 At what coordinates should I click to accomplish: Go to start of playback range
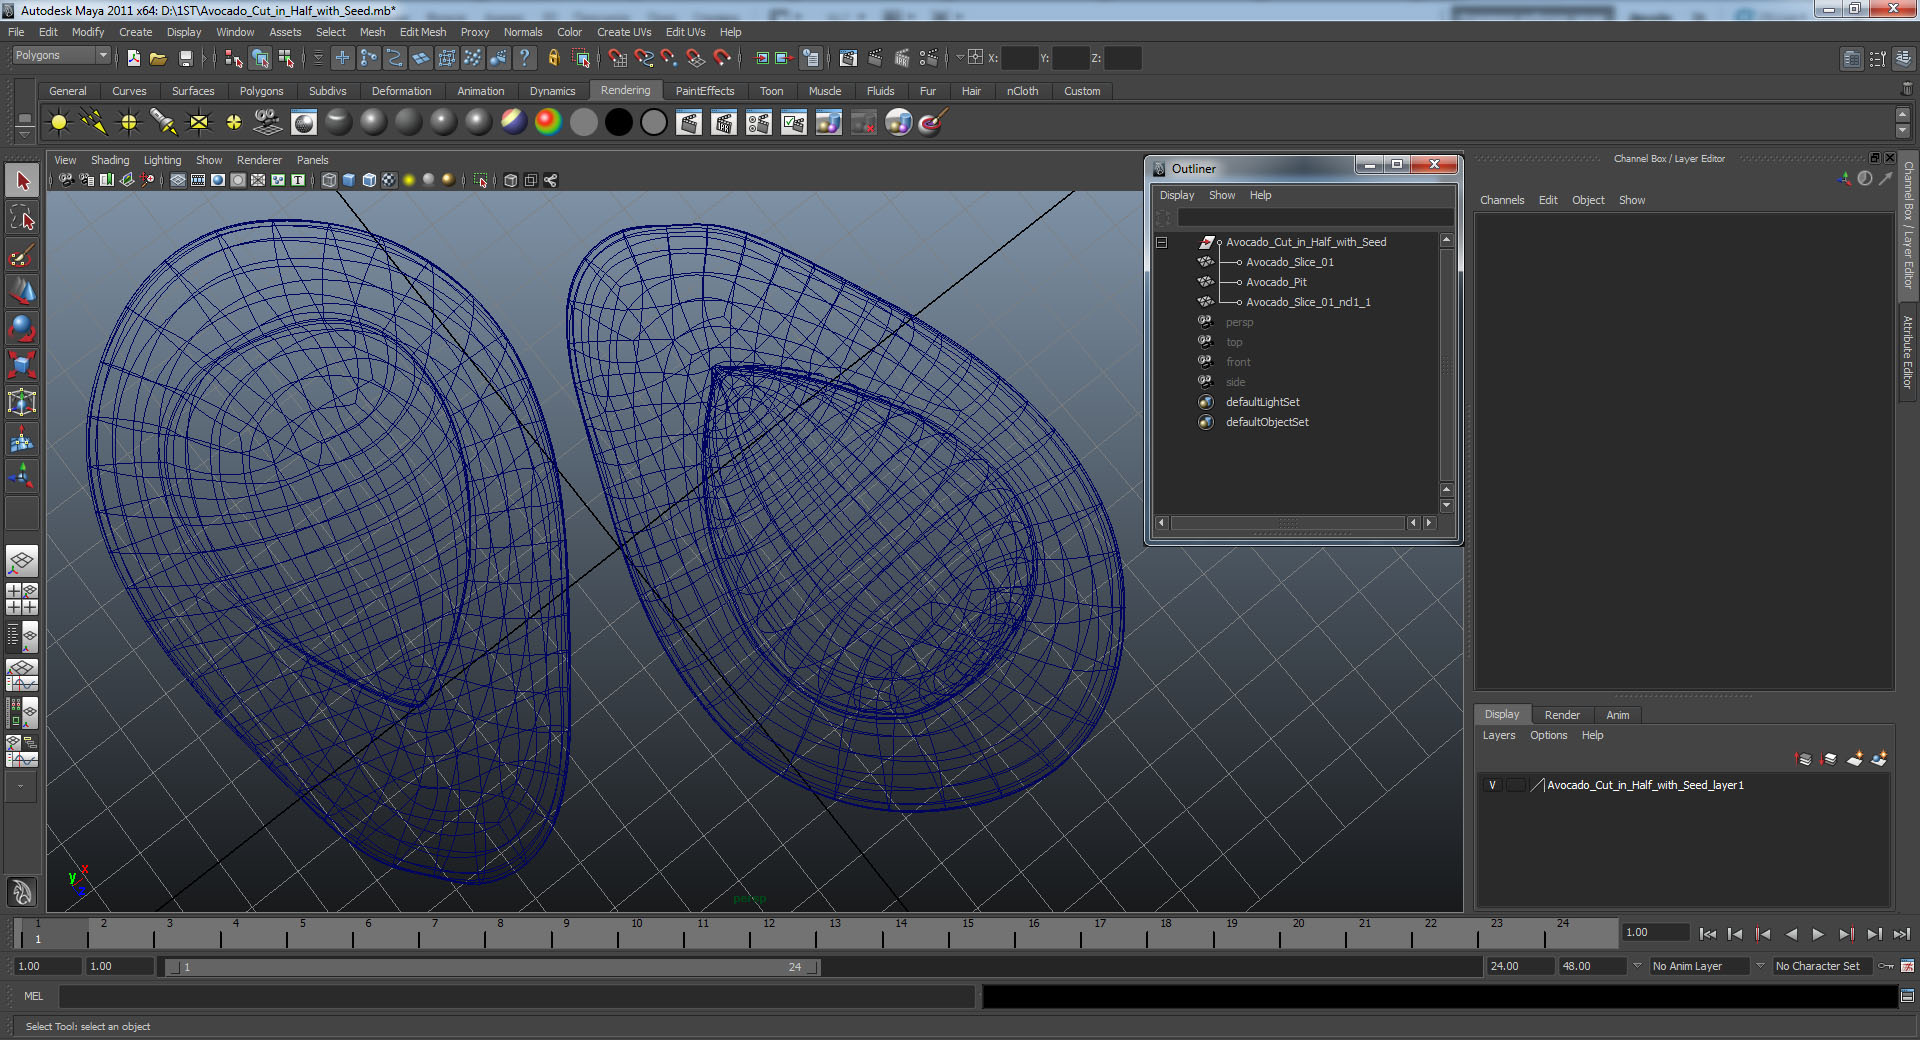point(1707,934)
